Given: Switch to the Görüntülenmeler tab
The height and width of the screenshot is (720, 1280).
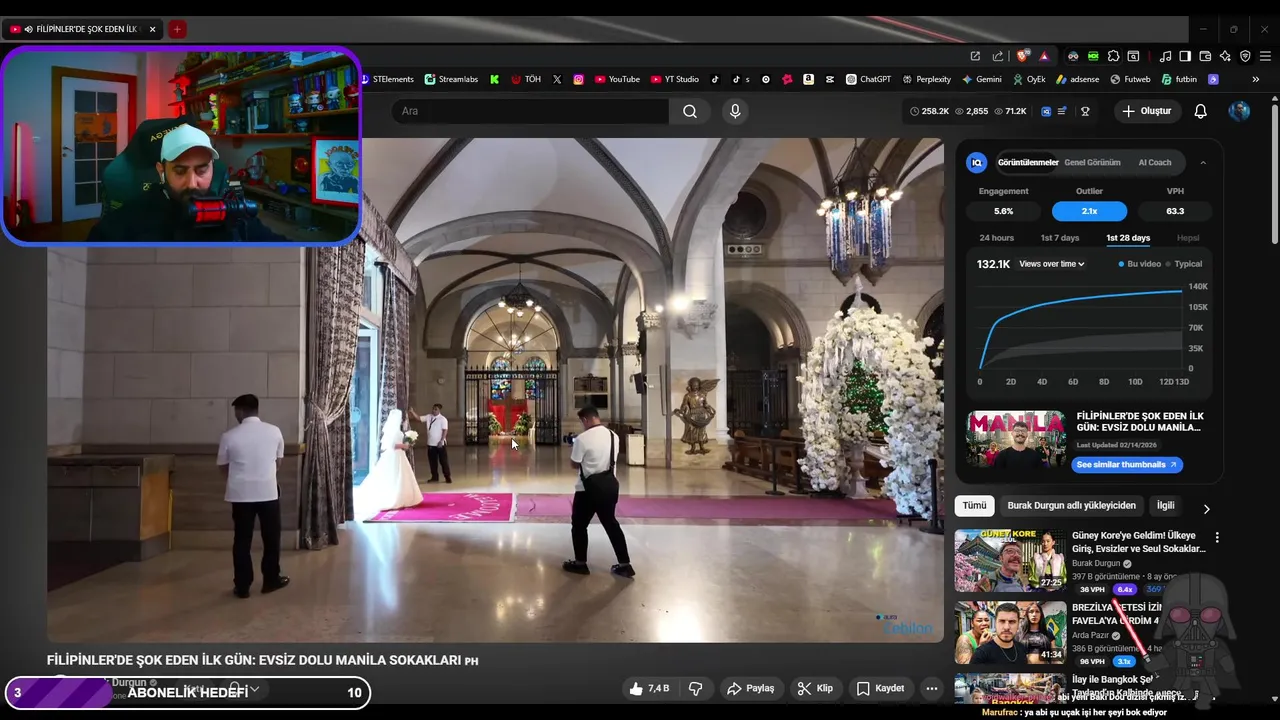Looking at the screenshot, I should pyautogui.click(x=1028, y=162).
